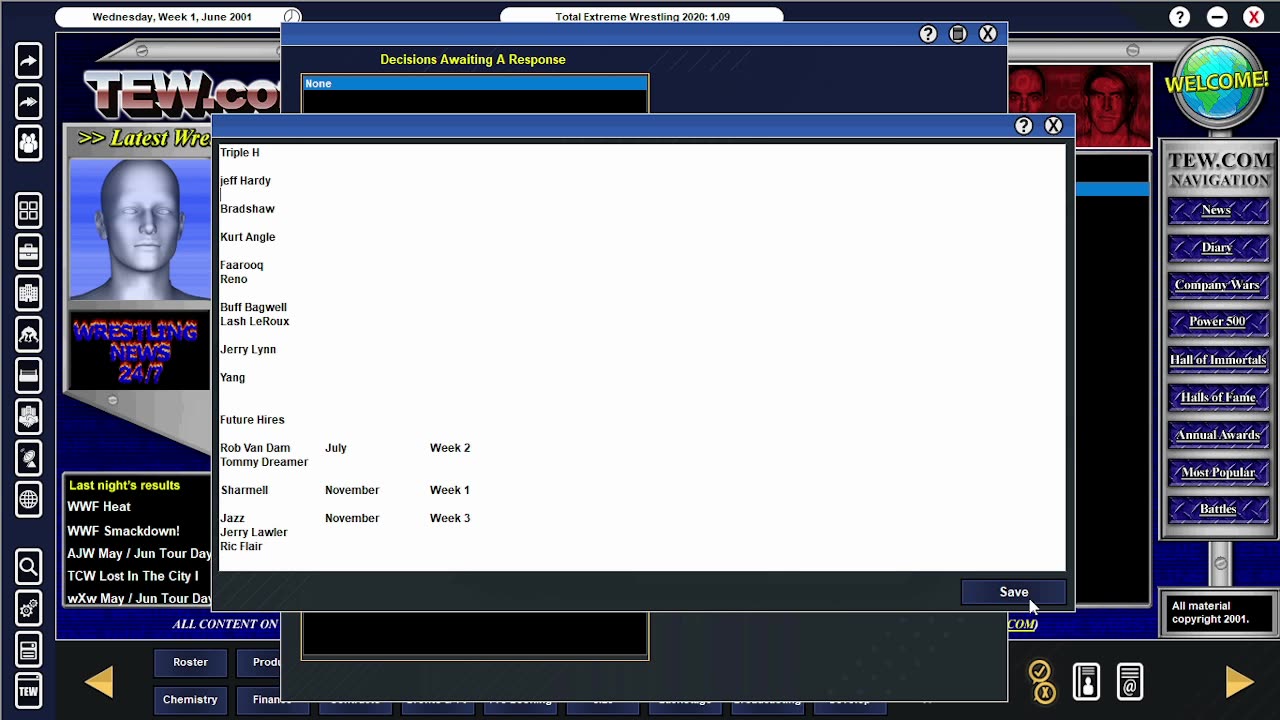Open the satellite dish broadcasting icon
The width and height of the screenshot is (1280, 720).
pyautogui.click(x=28, y=458)
